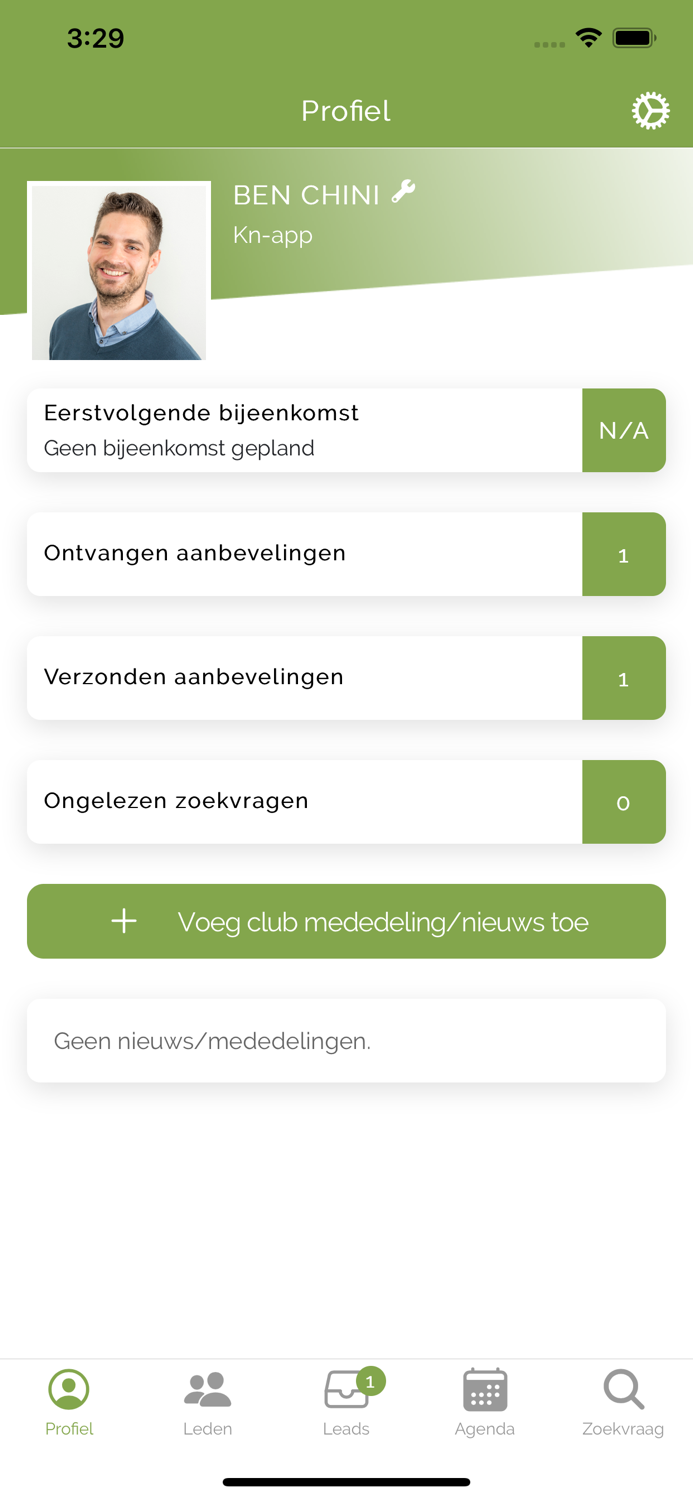Open the settings gear icon

coord(652,110)
